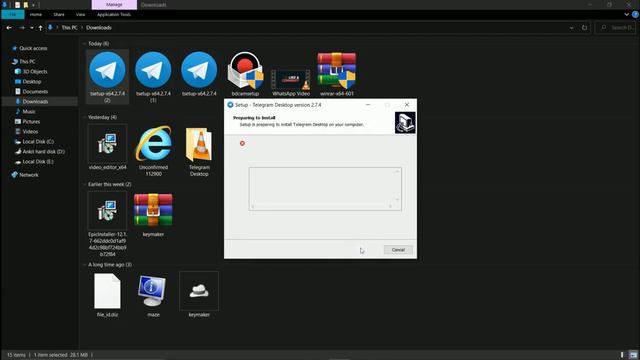The height and width of the screenshot is (360, 640).
Task: Open address bar history dropdown
Action: pos(571,28)
